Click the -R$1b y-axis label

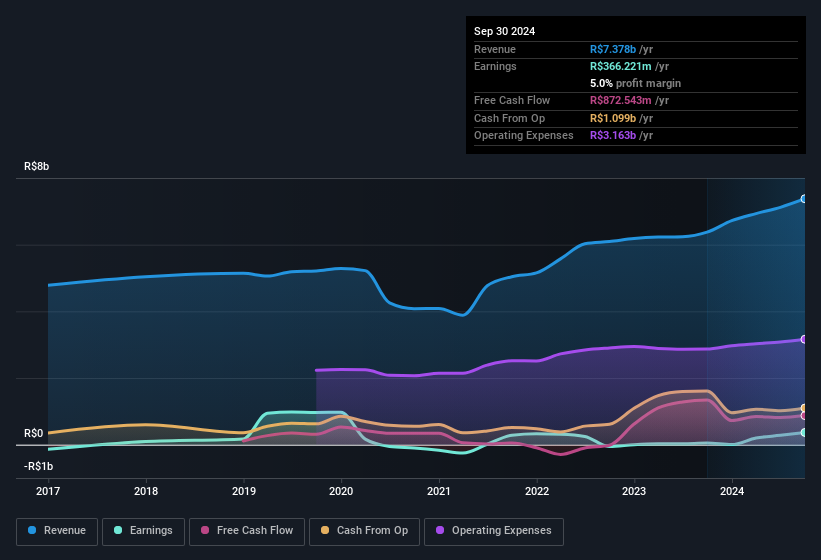click(38, 466)
